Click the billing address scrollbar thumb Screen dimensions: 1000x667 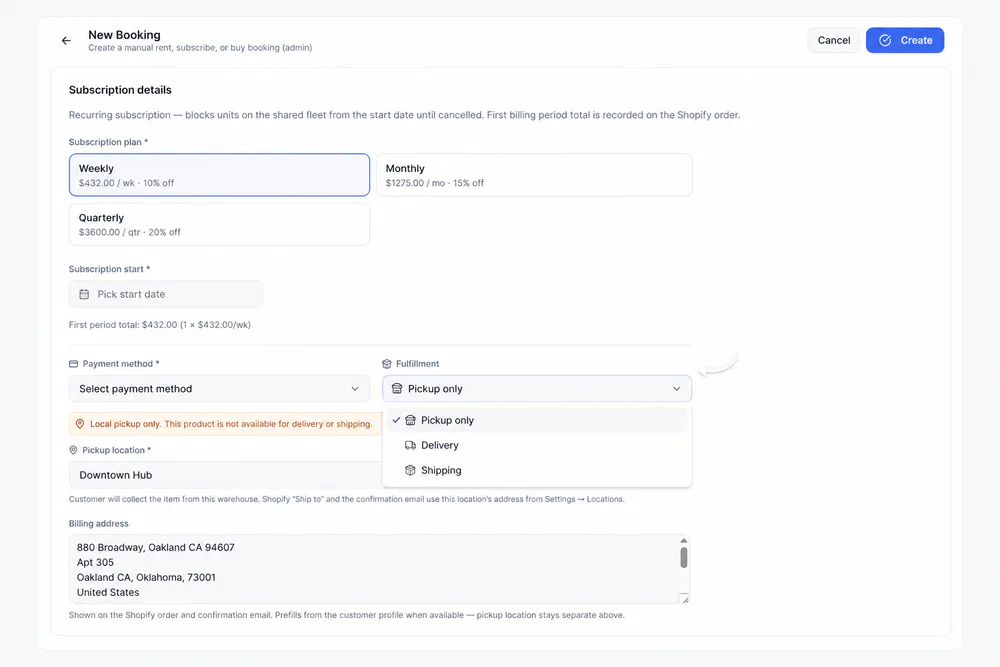click(x=684, y=557)
